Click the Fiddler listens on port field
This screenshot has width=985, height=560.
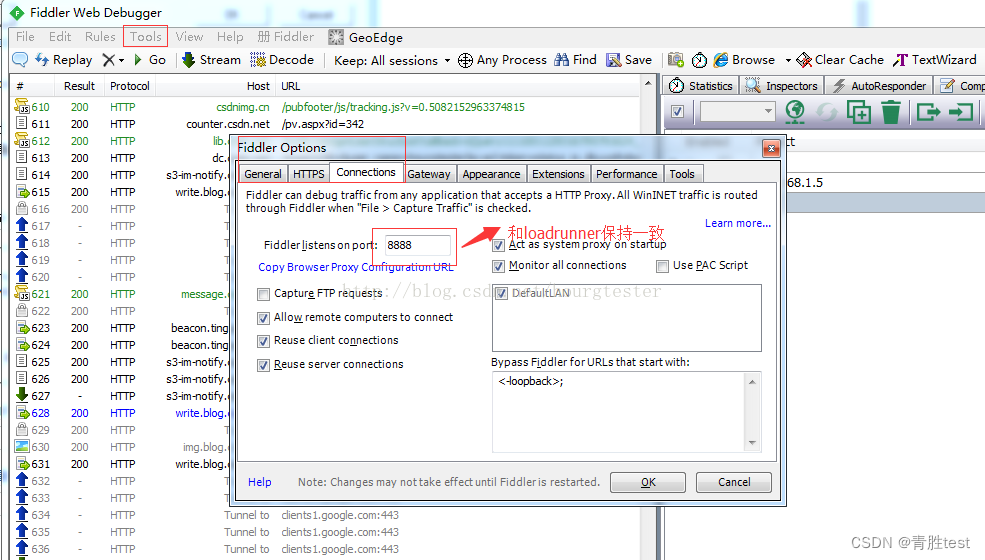(417, 245)
